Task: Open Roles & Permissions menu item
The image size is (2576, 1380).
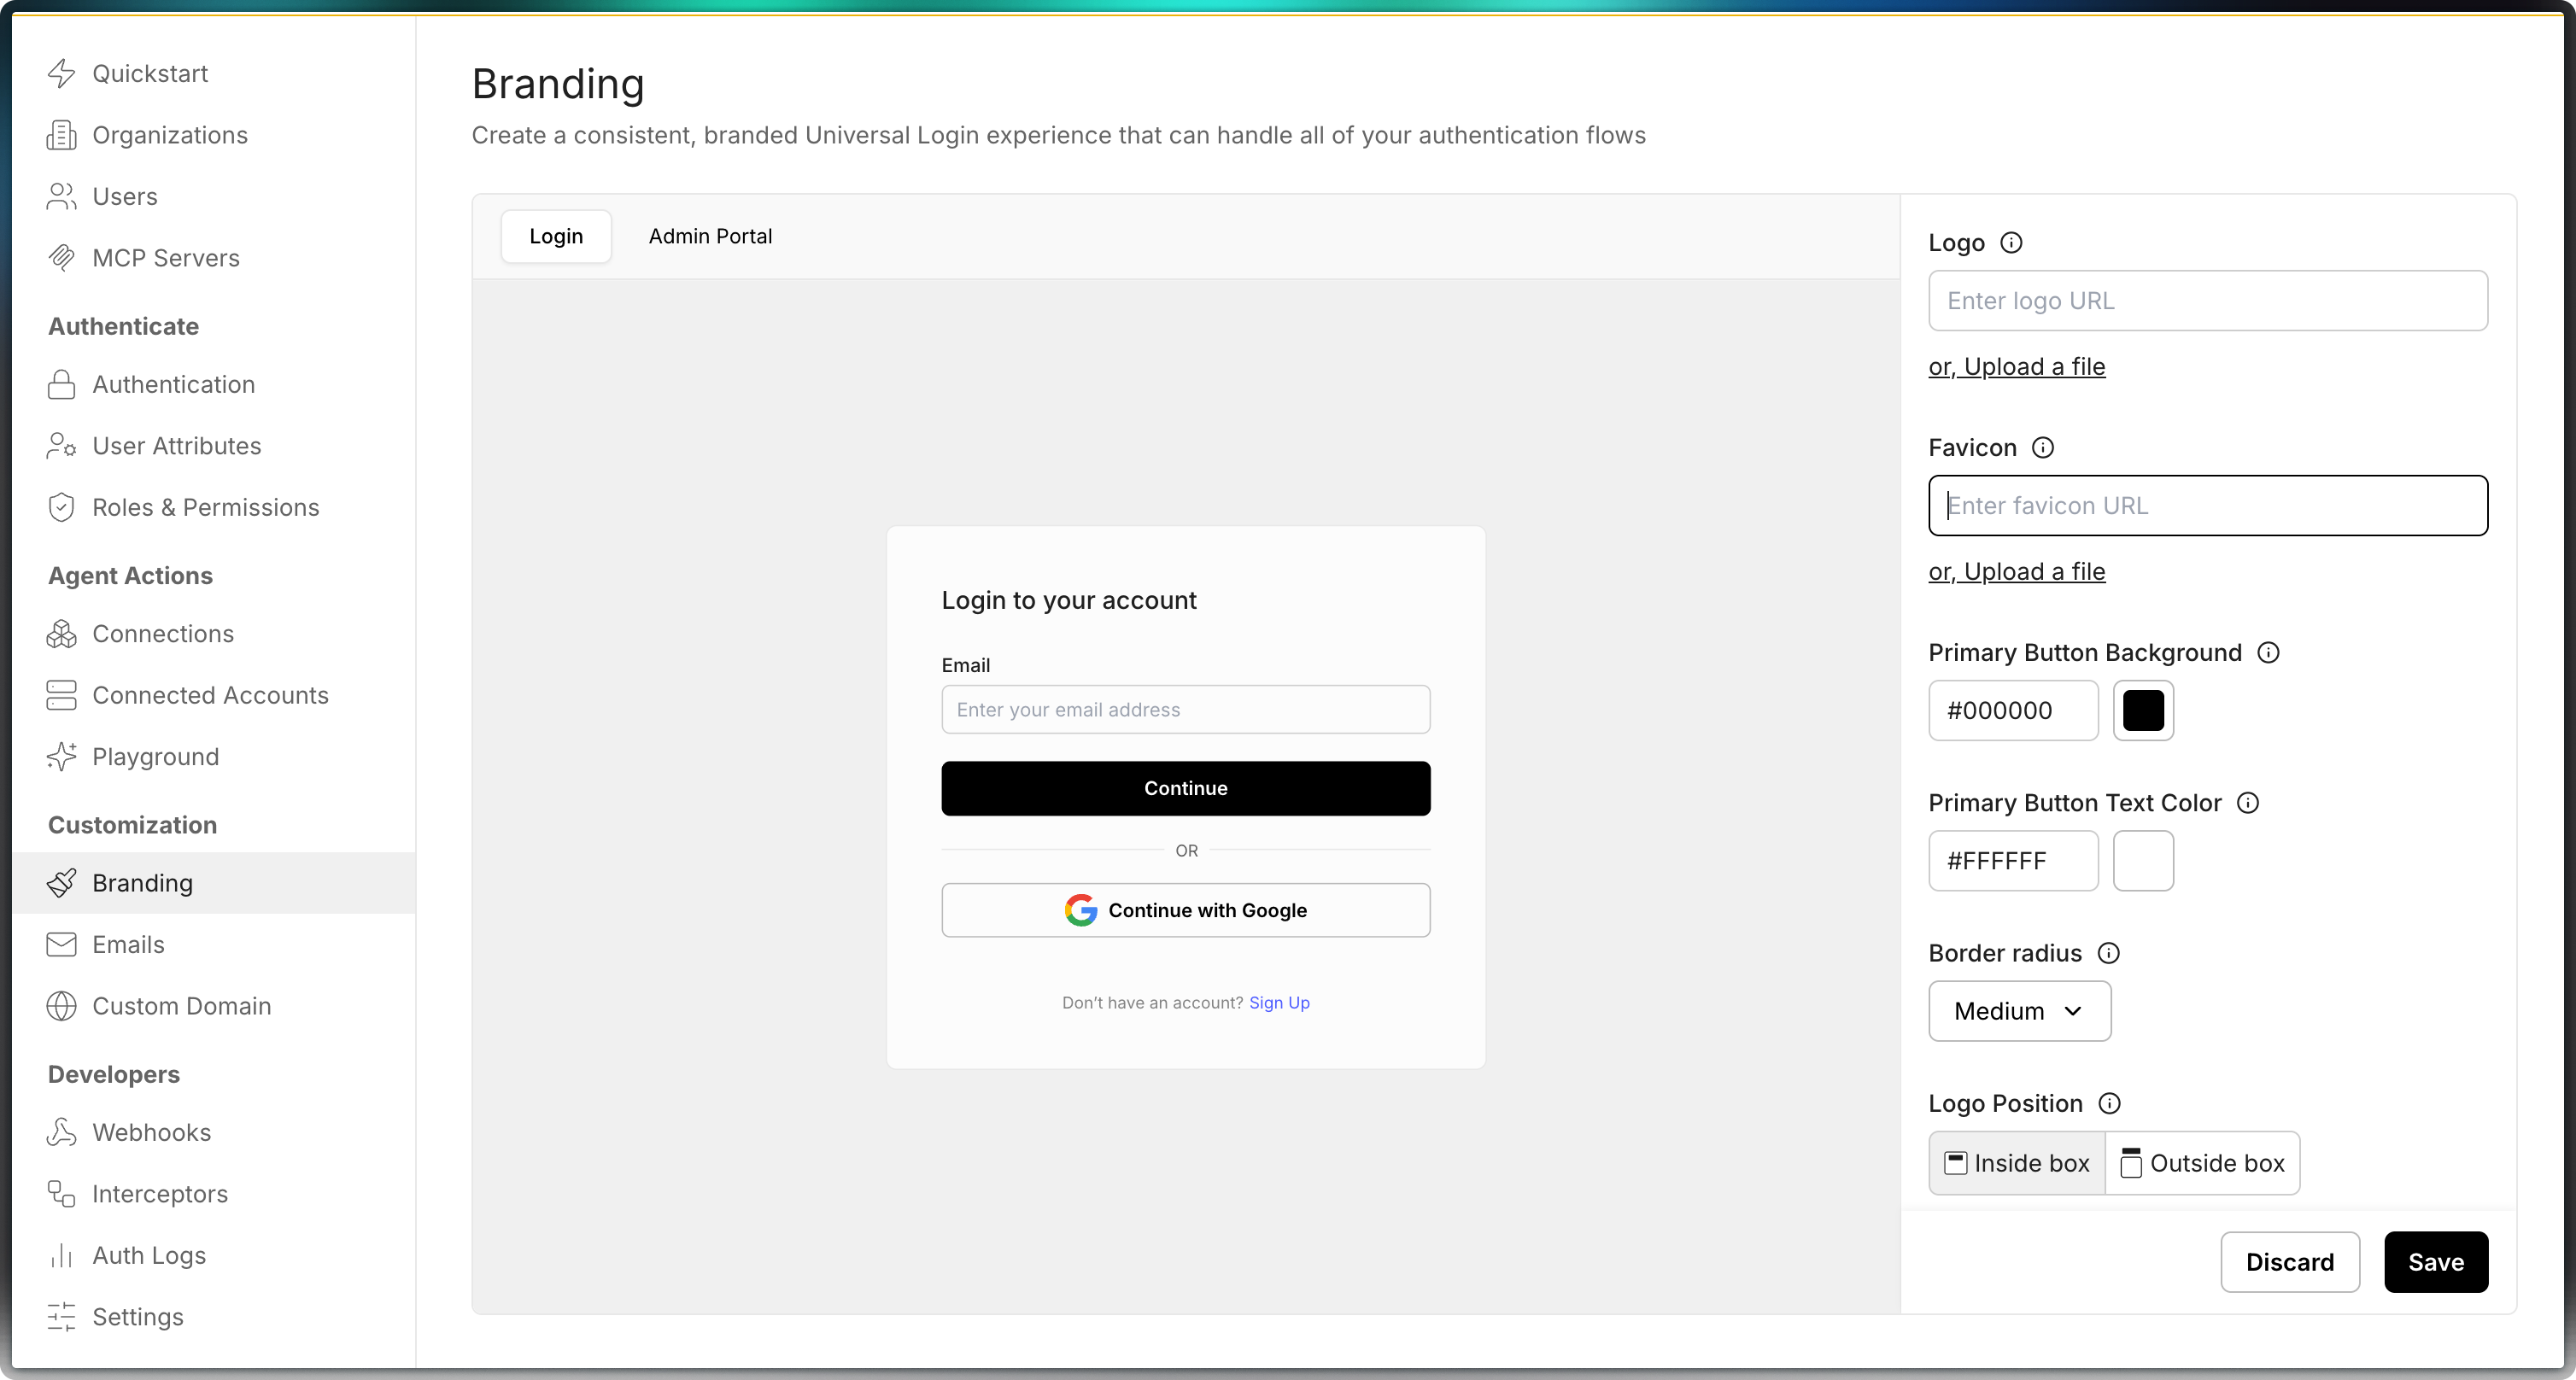Action: pos(205,507)
